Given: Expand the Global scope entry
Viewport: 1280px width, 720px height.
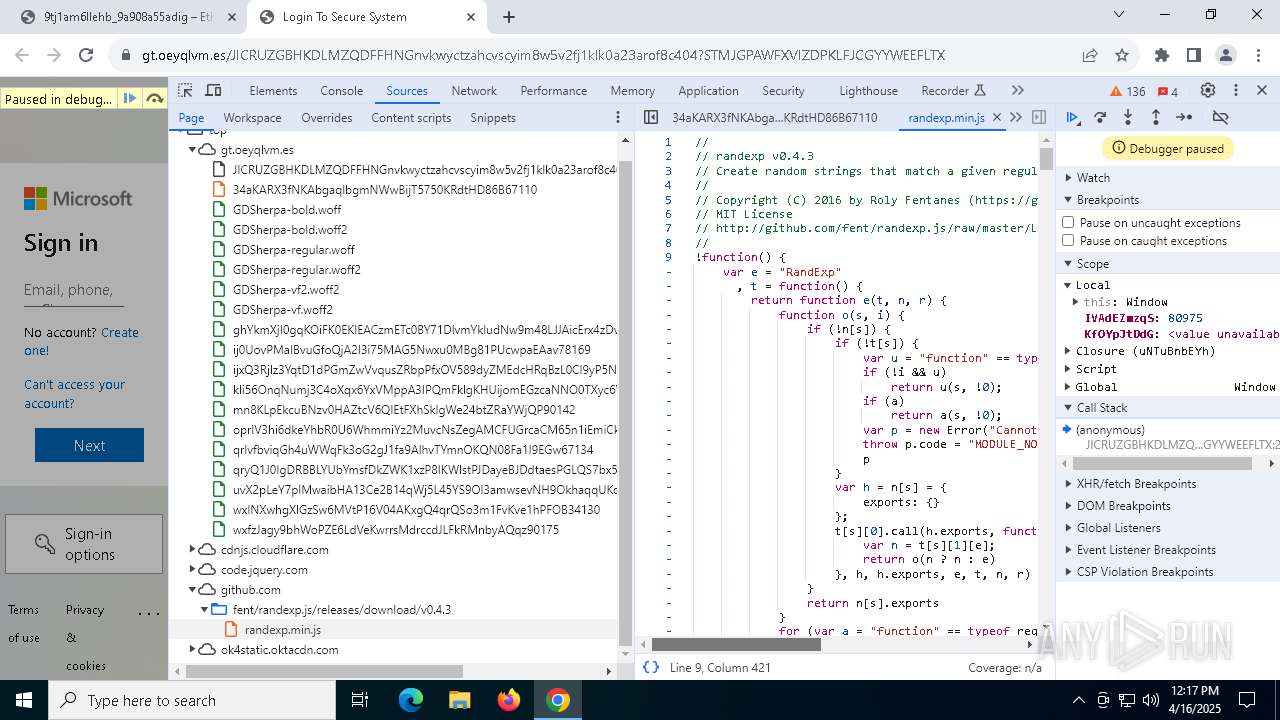Looking at the screenshot, I should point(1068,387).
